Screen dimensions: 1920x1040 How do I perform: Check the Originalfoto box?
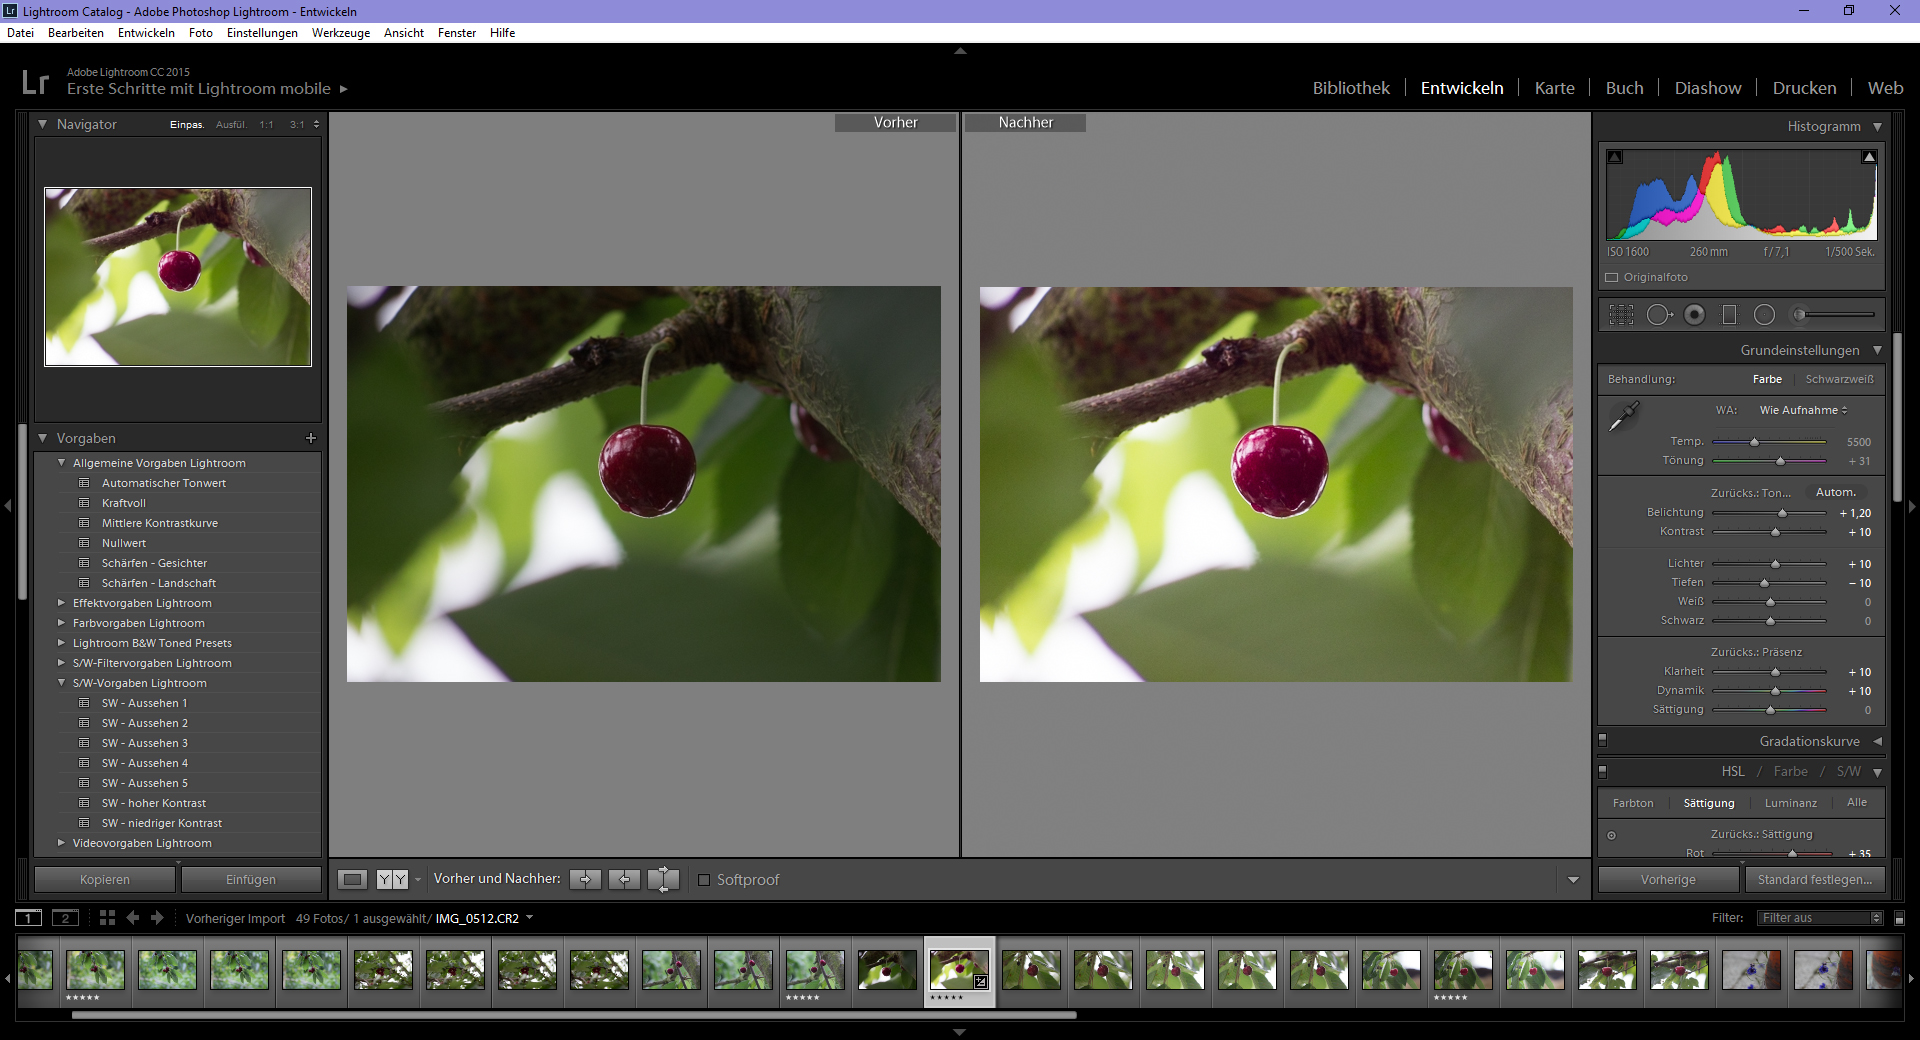[1612, 278]
